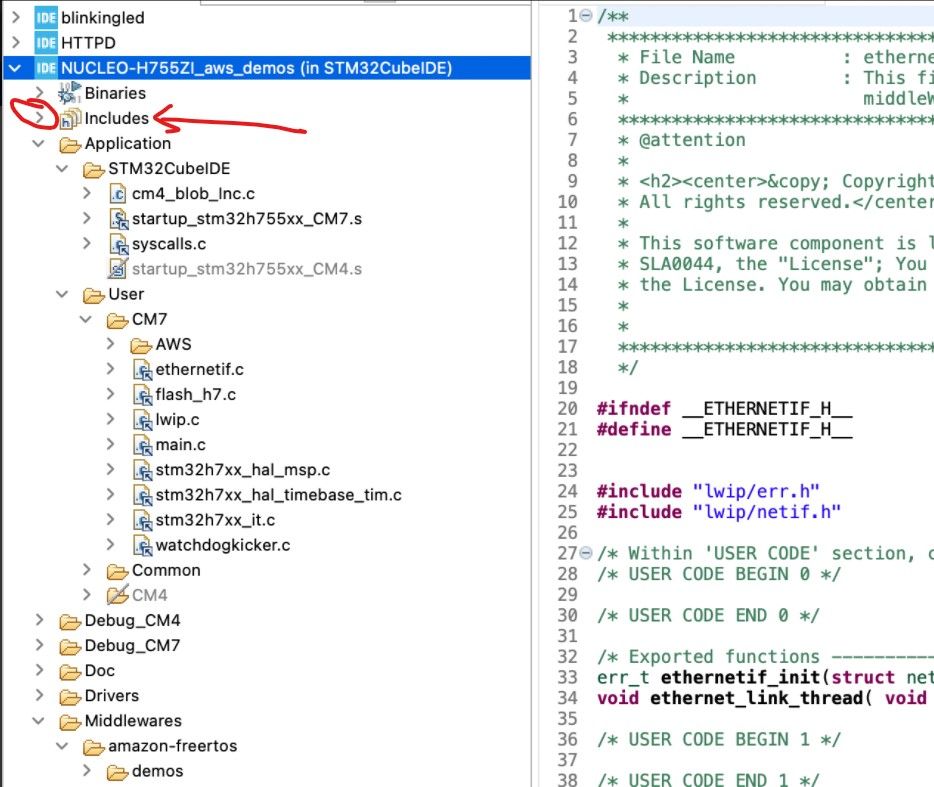This screenshot has width=934, height=787.
Task: Click the include "lwip/netif.h" line
Action: click(x=719, y=512)
